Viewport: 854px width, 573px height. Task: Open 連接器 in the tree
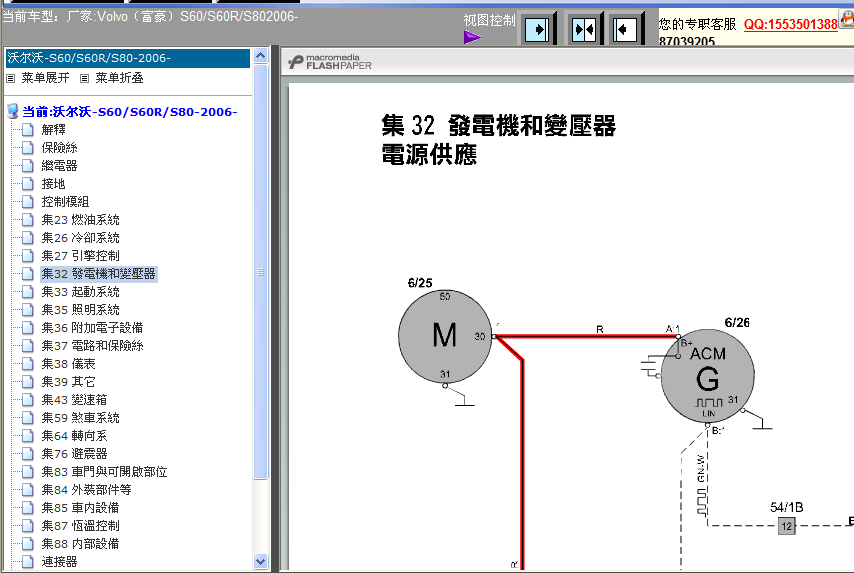tap(59, 561)
